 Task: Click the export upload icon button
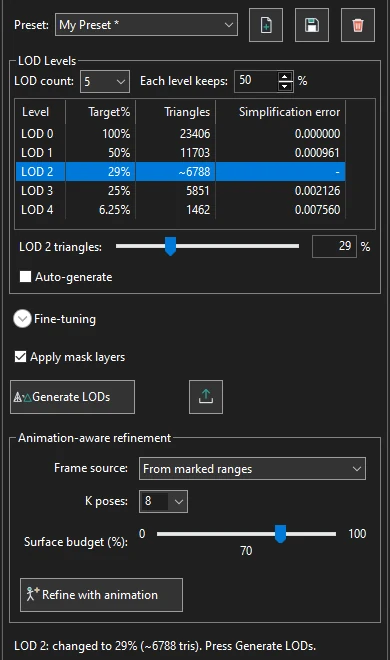pos(206,397)
